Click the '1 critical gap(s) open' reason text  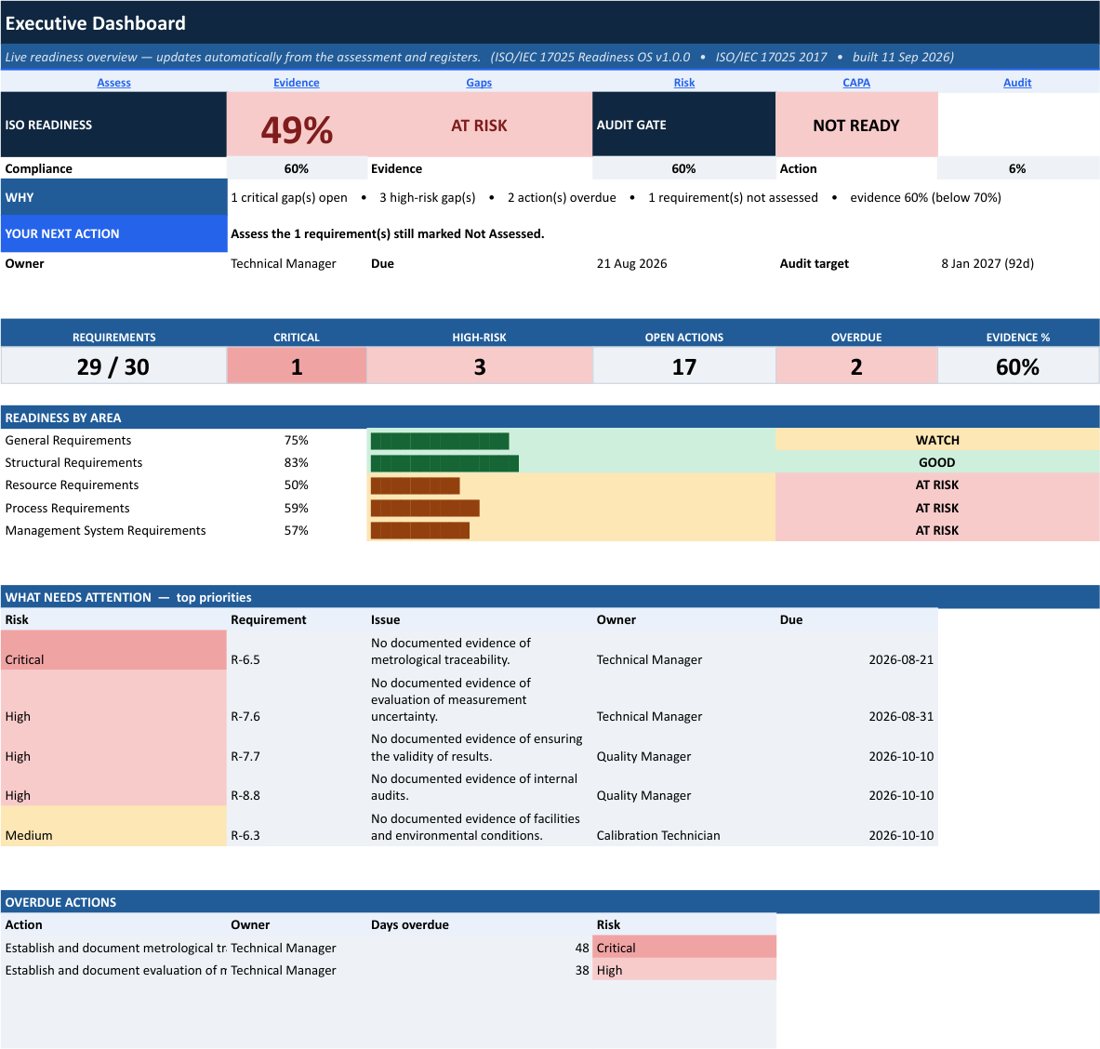tap(289, 198)
